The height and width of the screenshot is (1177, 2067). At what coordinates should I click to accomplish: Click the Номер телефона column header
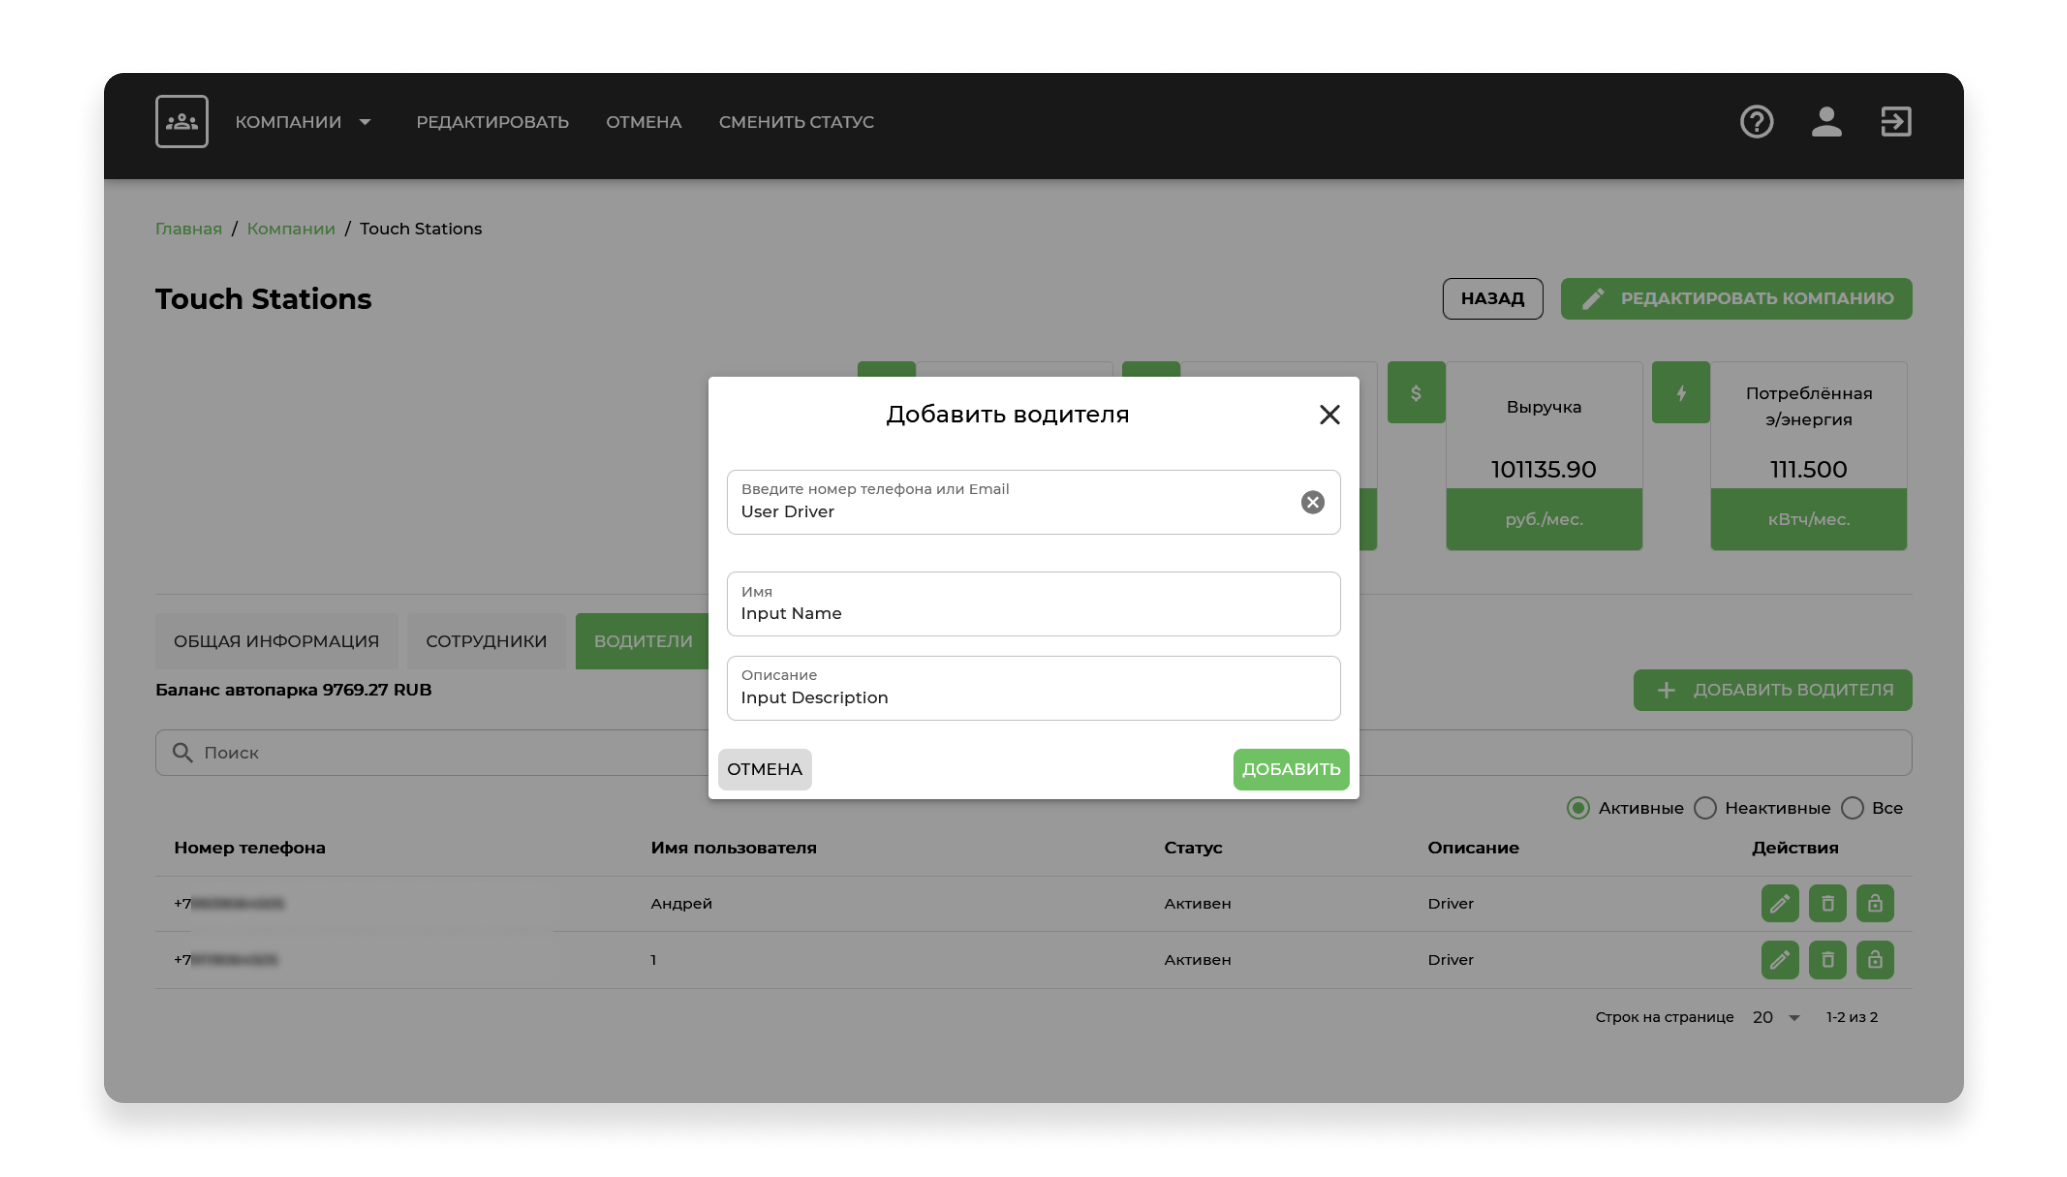pos(249,848)
